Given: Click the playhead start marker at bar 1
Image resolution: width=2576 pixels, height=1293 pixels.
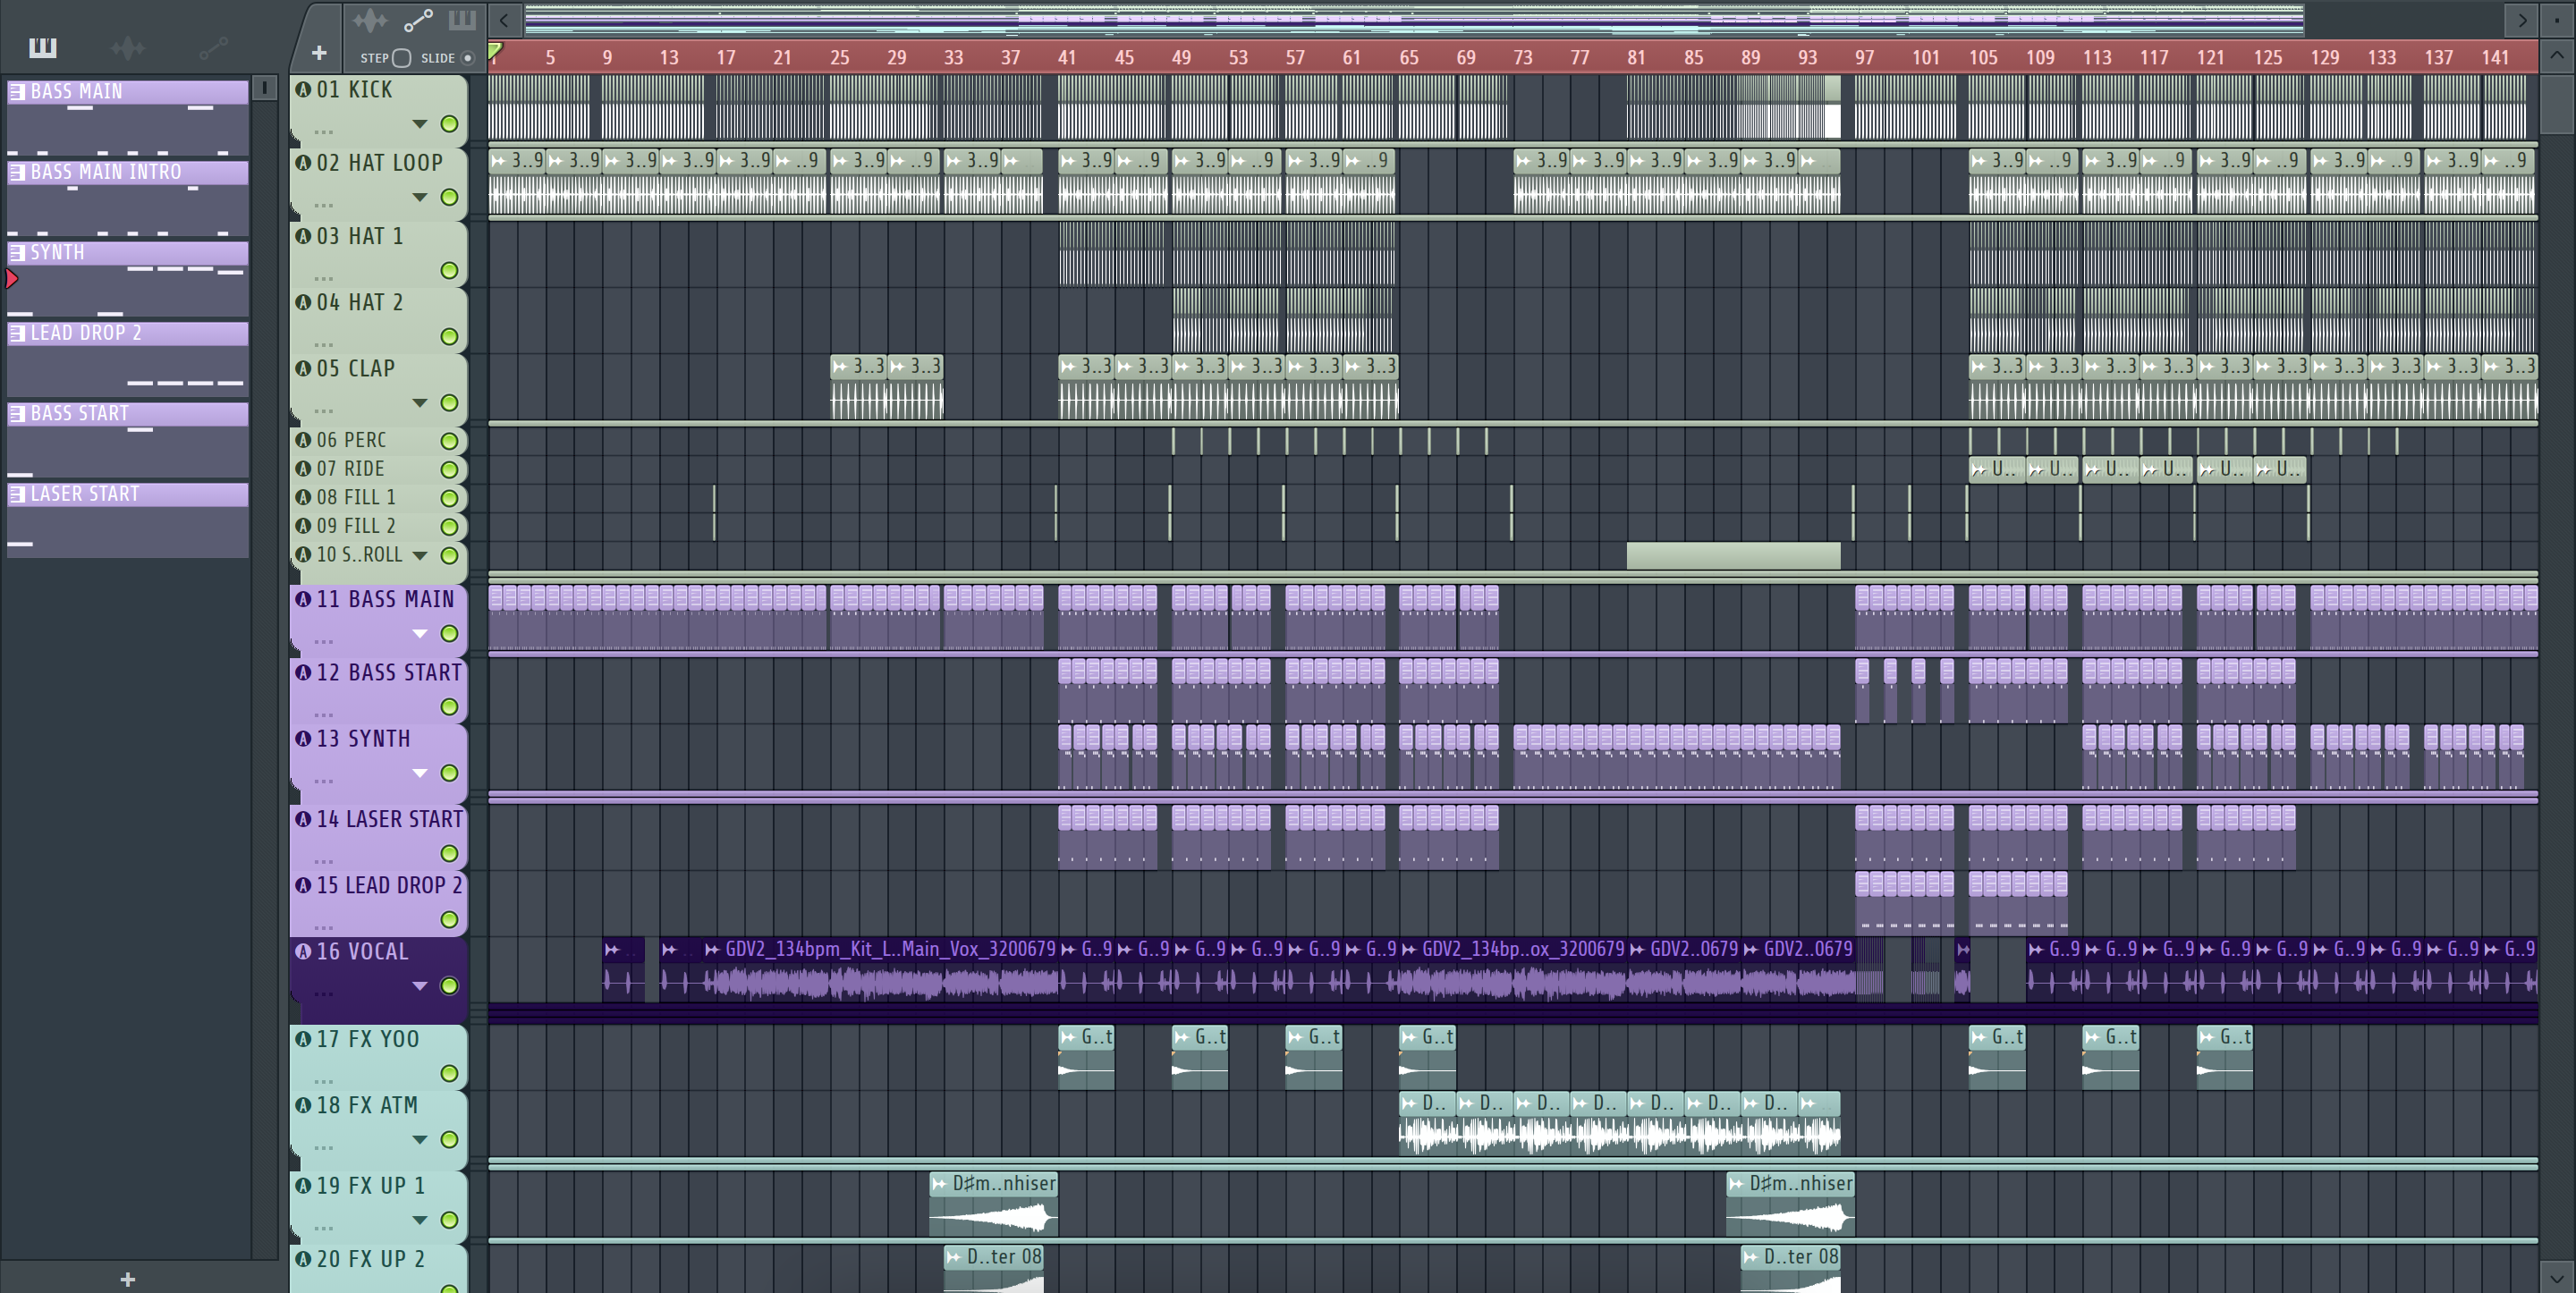Looking at the screenshot, I should pos(495,51).
